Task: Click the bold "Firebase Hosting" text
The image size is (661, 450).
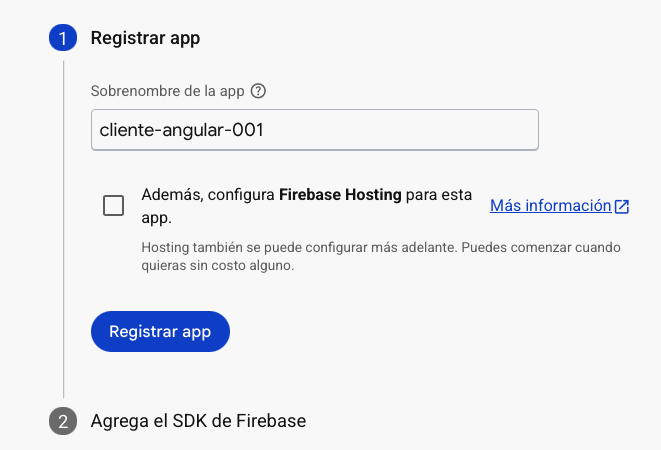Action: [340, 195]
